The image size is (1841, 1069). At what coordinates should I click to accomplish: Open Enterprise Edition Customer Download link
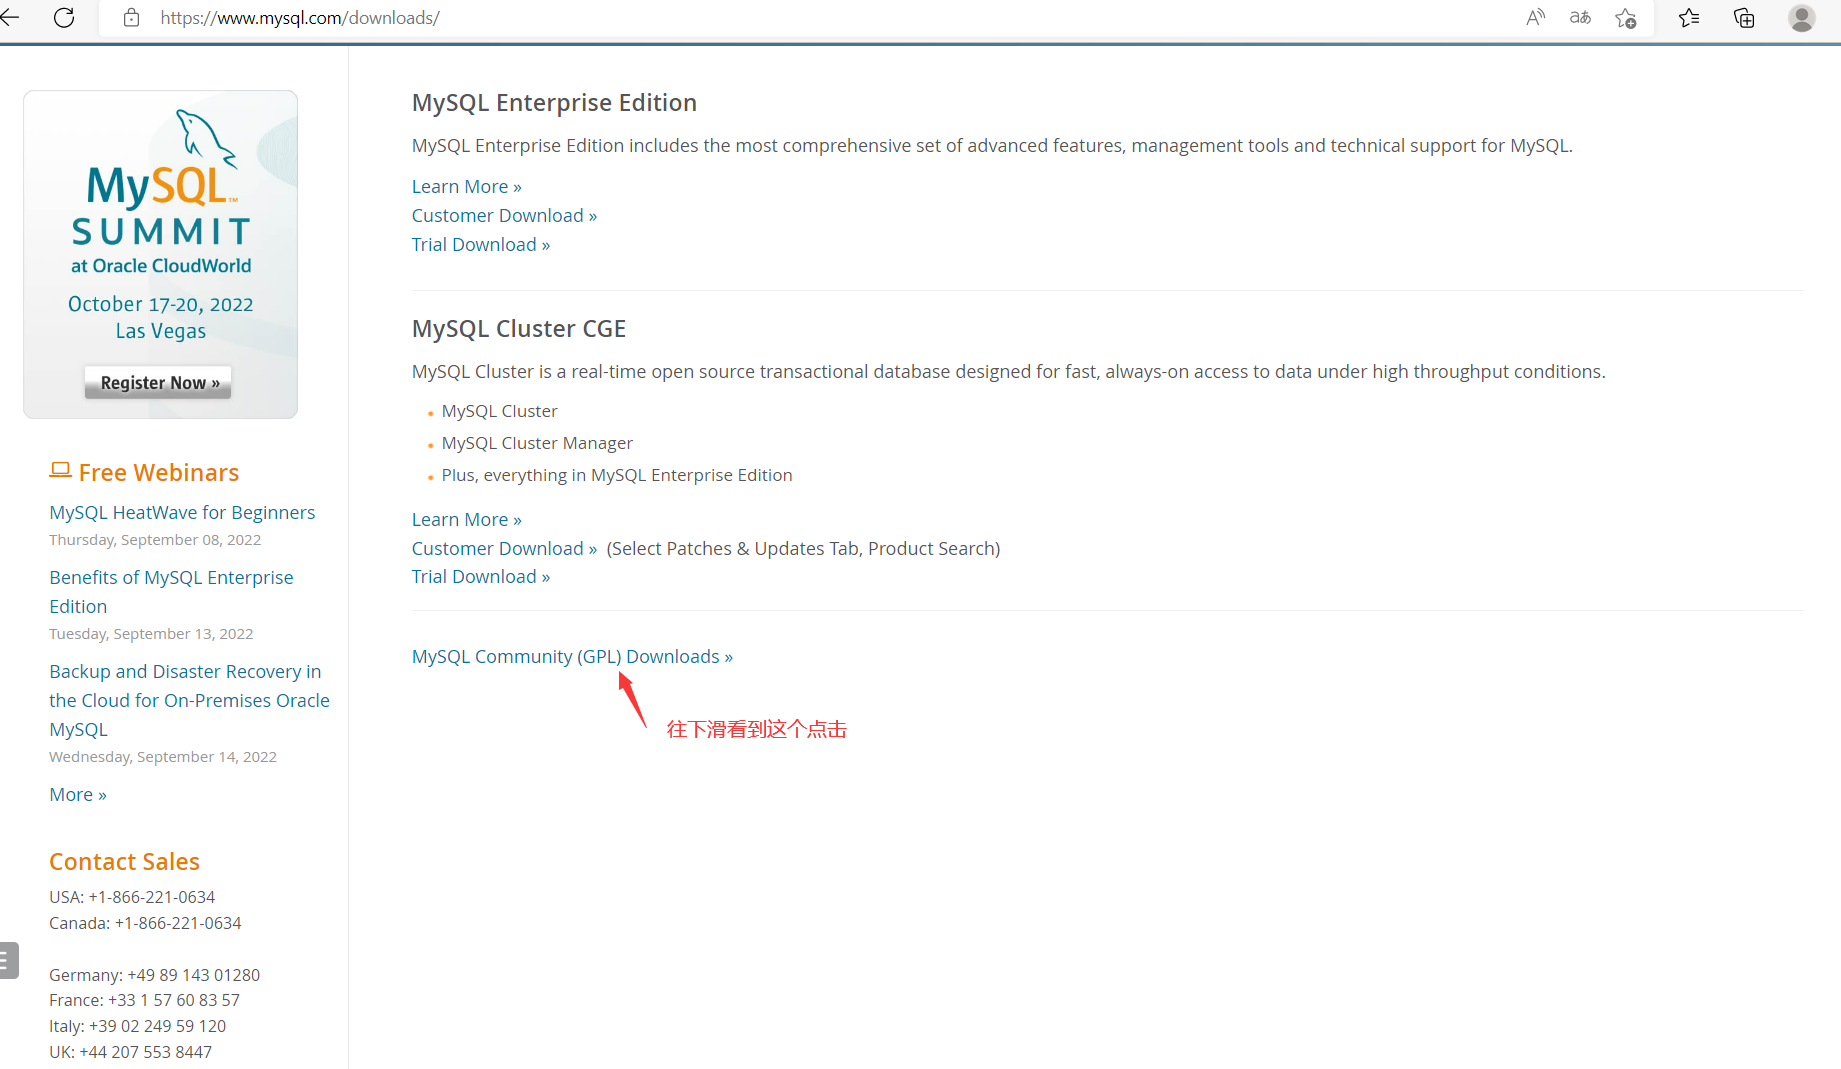click(x=504, y=216)
